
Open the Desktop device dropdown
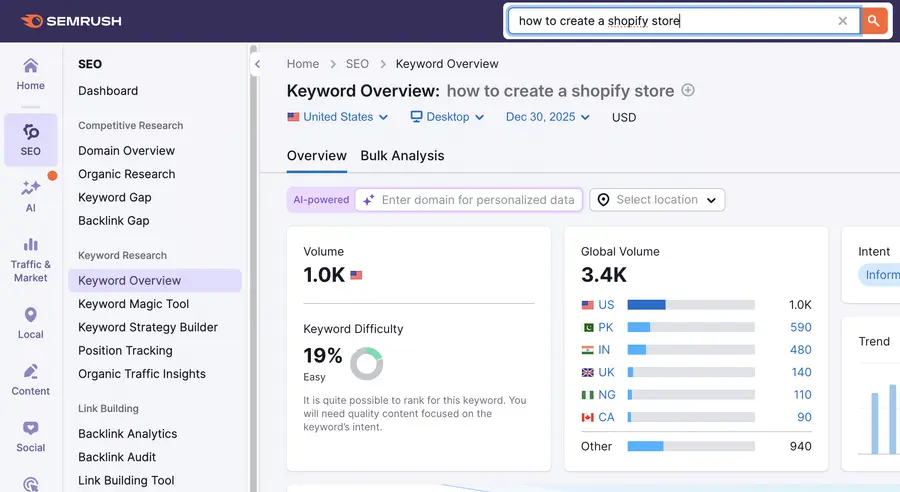(x=447, y=117)
